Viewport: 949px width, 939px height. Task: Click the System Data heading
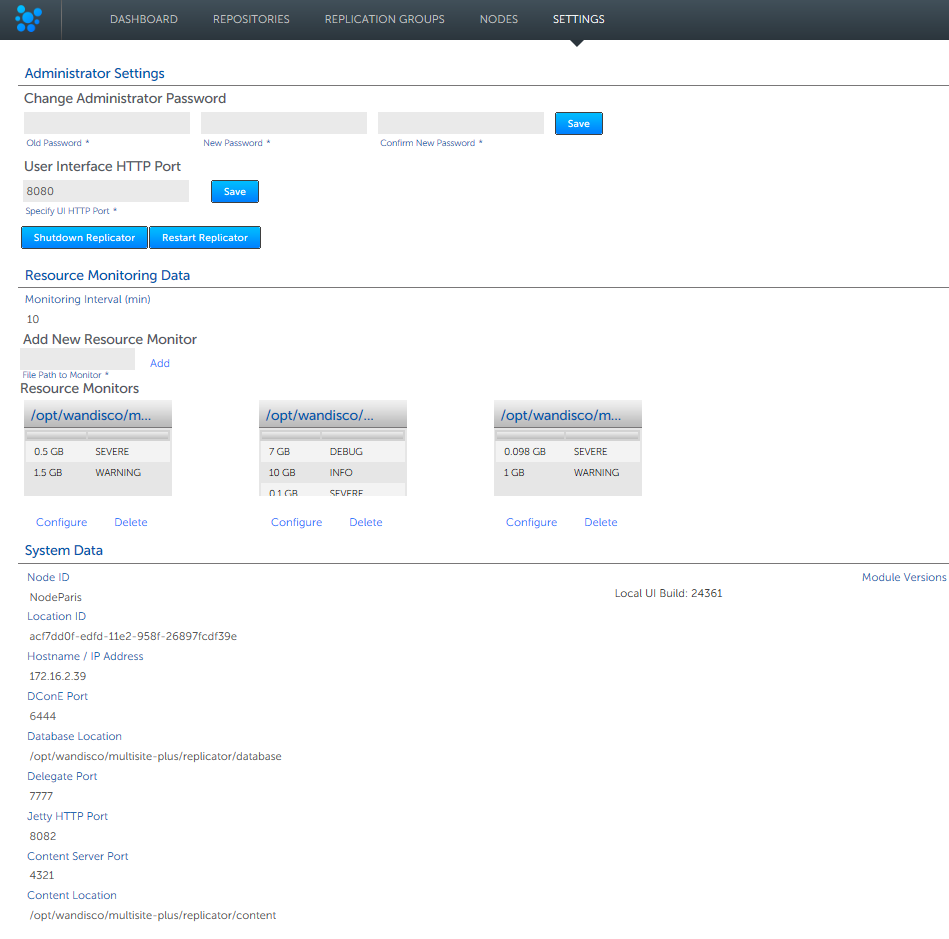click(x=64, y=550)
